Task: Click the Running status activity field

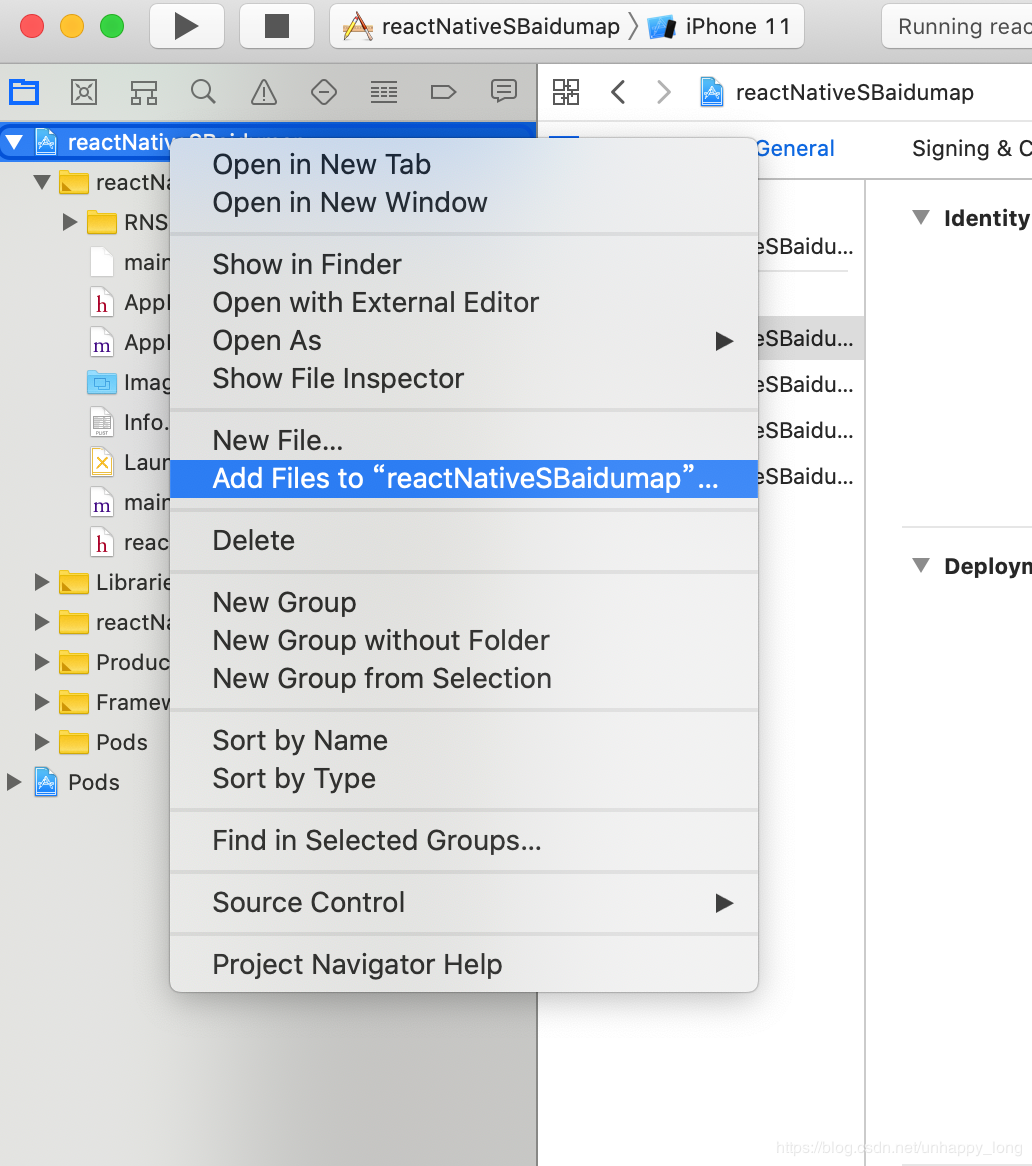Action: pyautogui.click(x=958, y=27)
